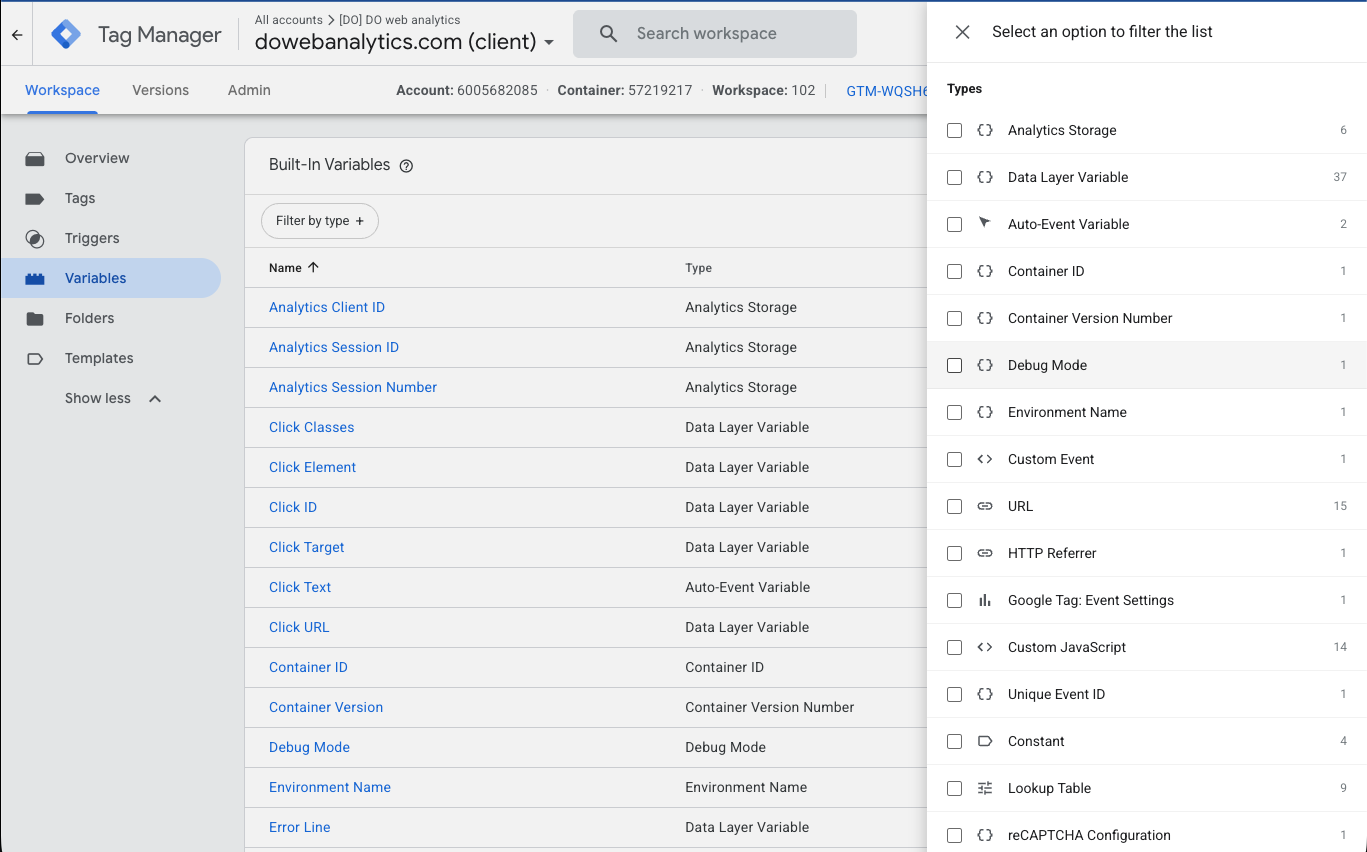Viewport: 1367px width, 852px height.
Task: Click the back arrow beside Tag Manager logo
Action: tap(17, 35)
